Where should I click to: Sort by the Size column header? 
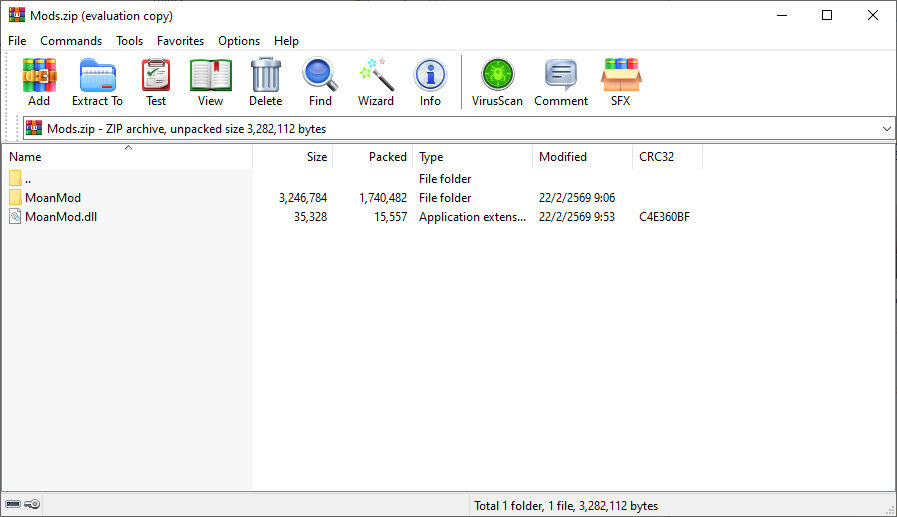292,157
